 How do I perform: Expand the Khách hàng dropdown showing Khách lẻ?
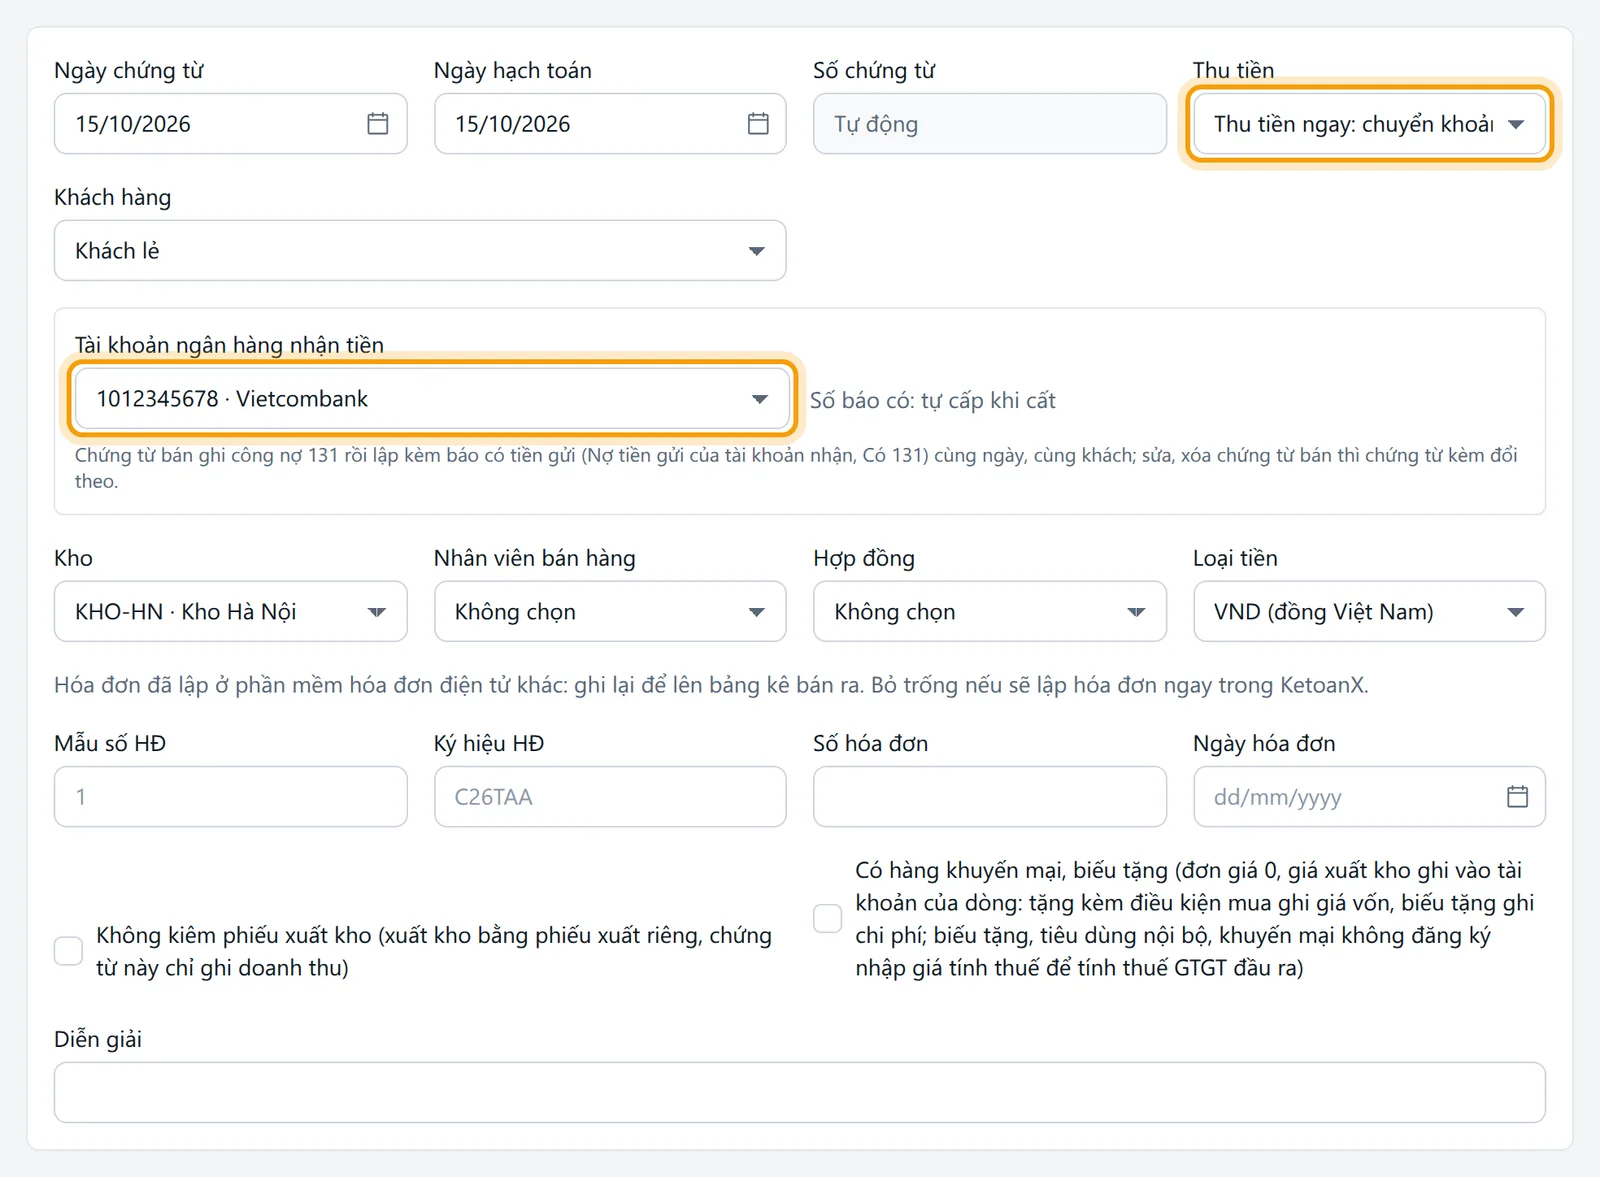[420, 251]
